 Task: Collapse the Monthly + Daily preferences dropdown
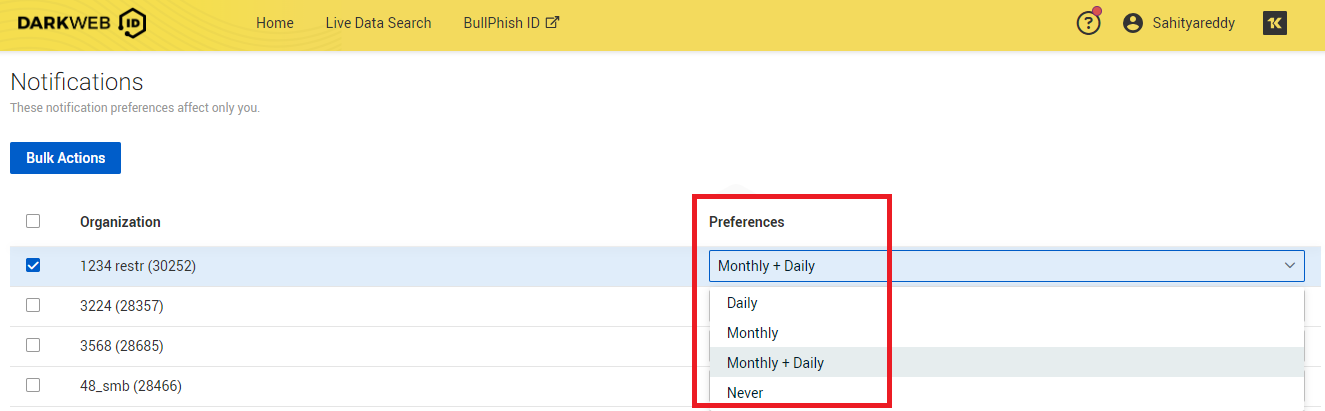click(x=1289, y=266)
